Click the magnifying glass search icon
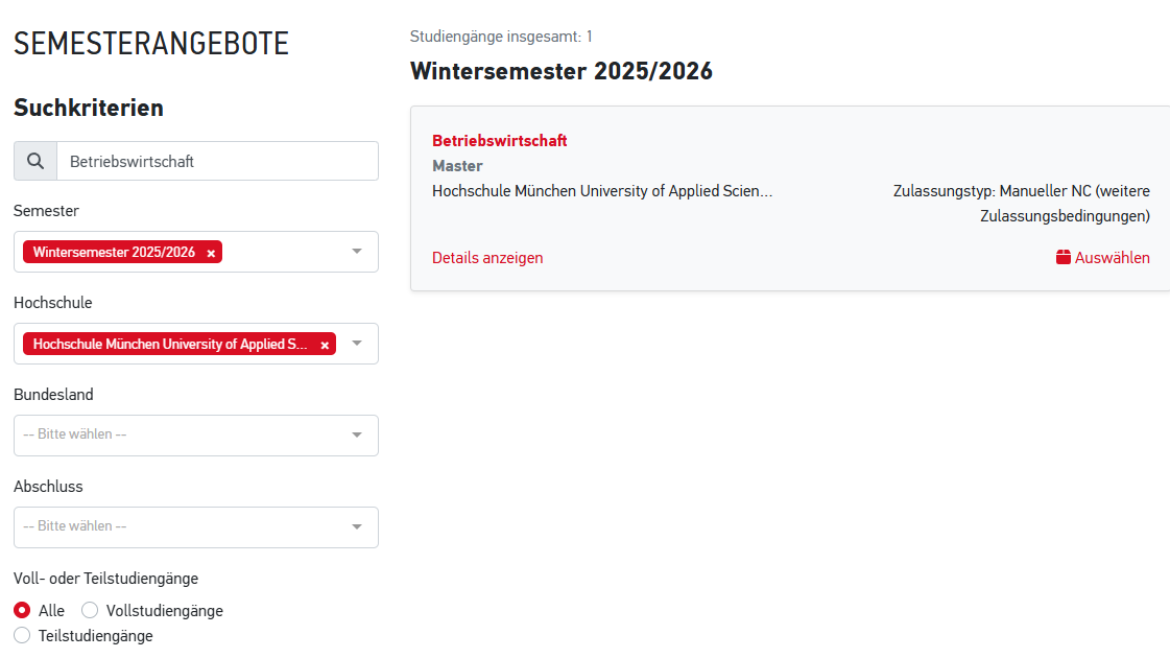The width and height of the screenshot is (1170, 658). click(x=35, y=161)
